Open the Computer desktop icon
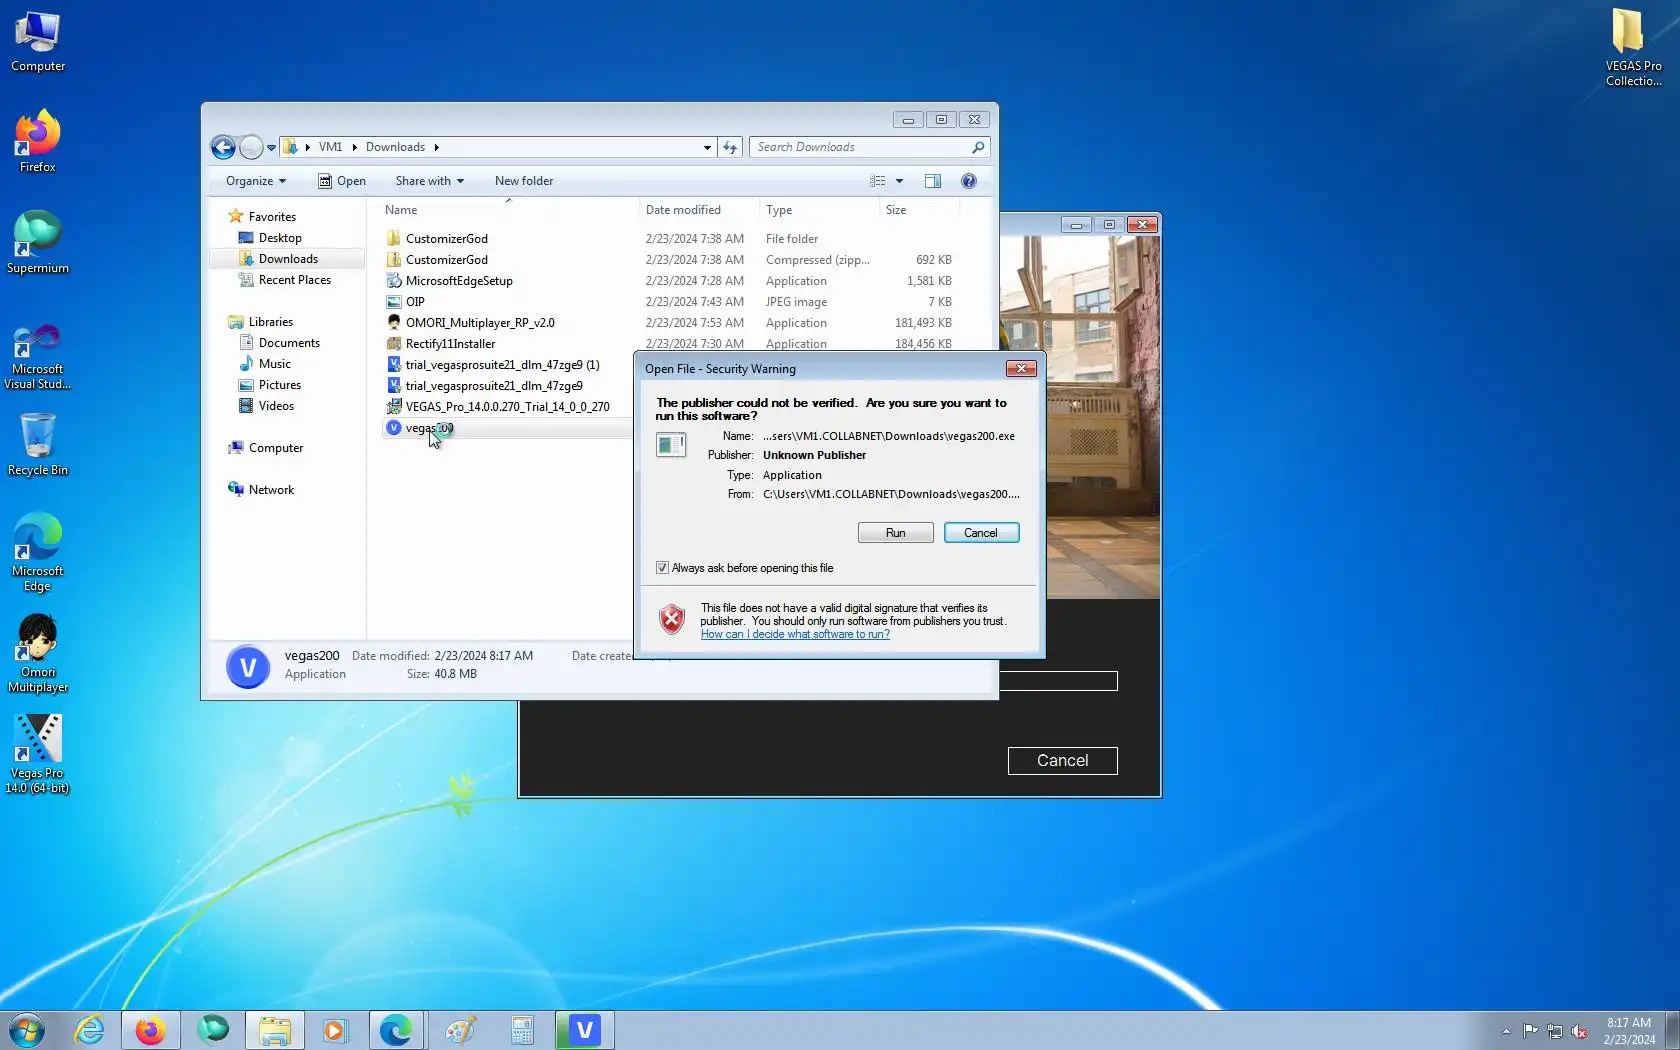 coord(38,42)
